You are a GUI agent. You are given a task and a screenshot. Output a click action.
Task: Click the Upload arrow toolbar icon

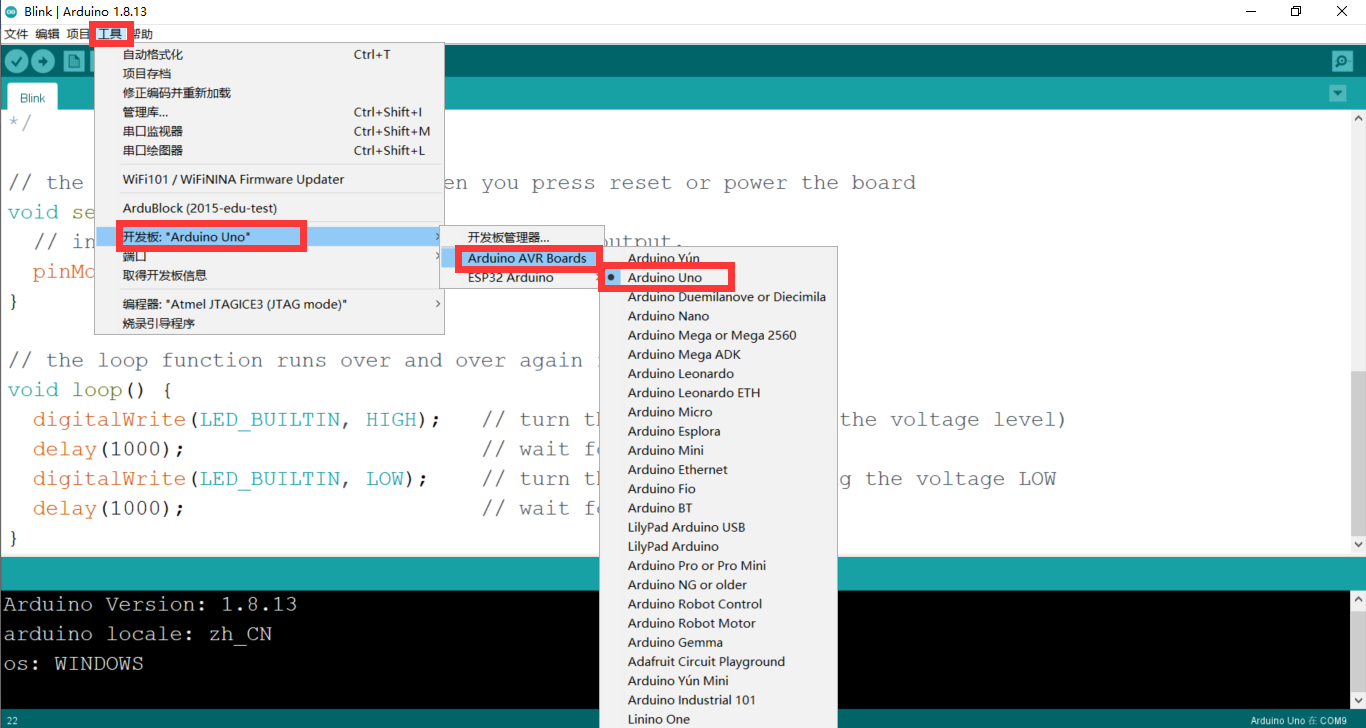click(x=43, y=62)
